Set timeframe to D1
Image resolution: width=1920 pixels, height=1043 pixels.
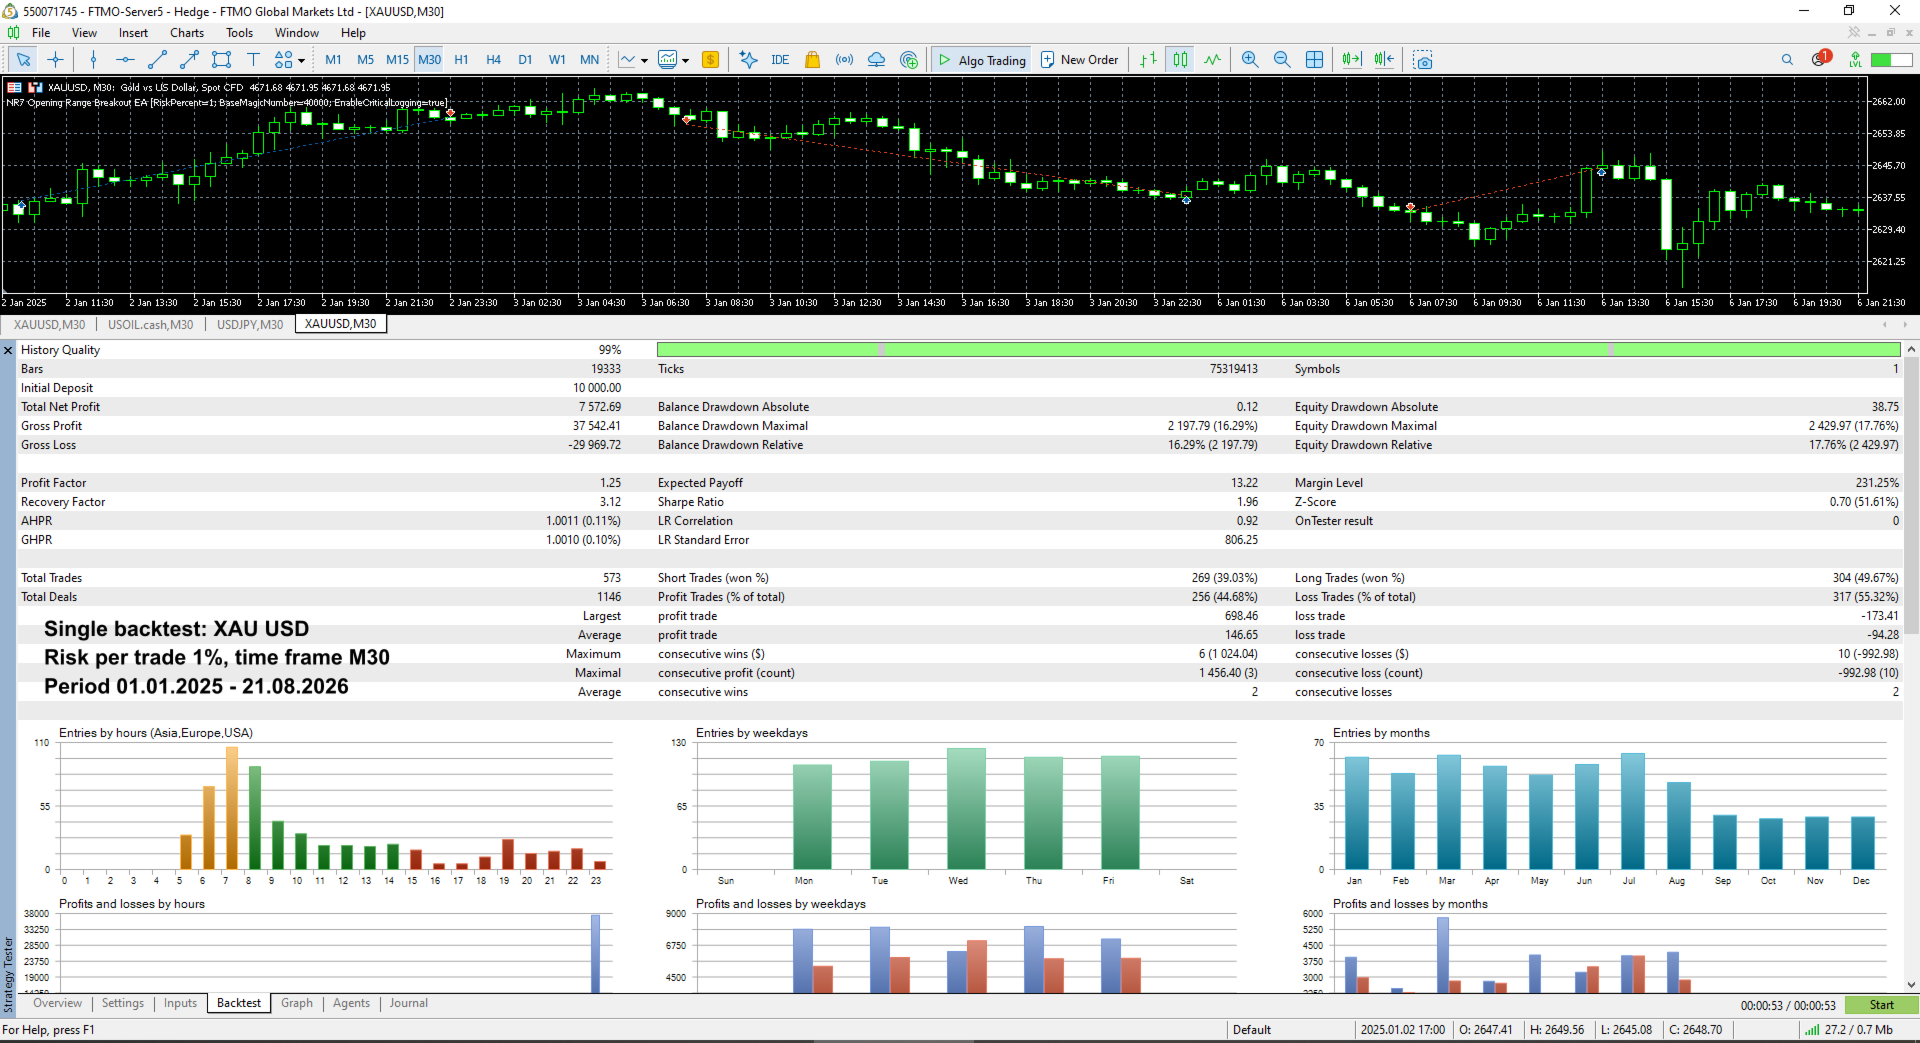[525, 60]
